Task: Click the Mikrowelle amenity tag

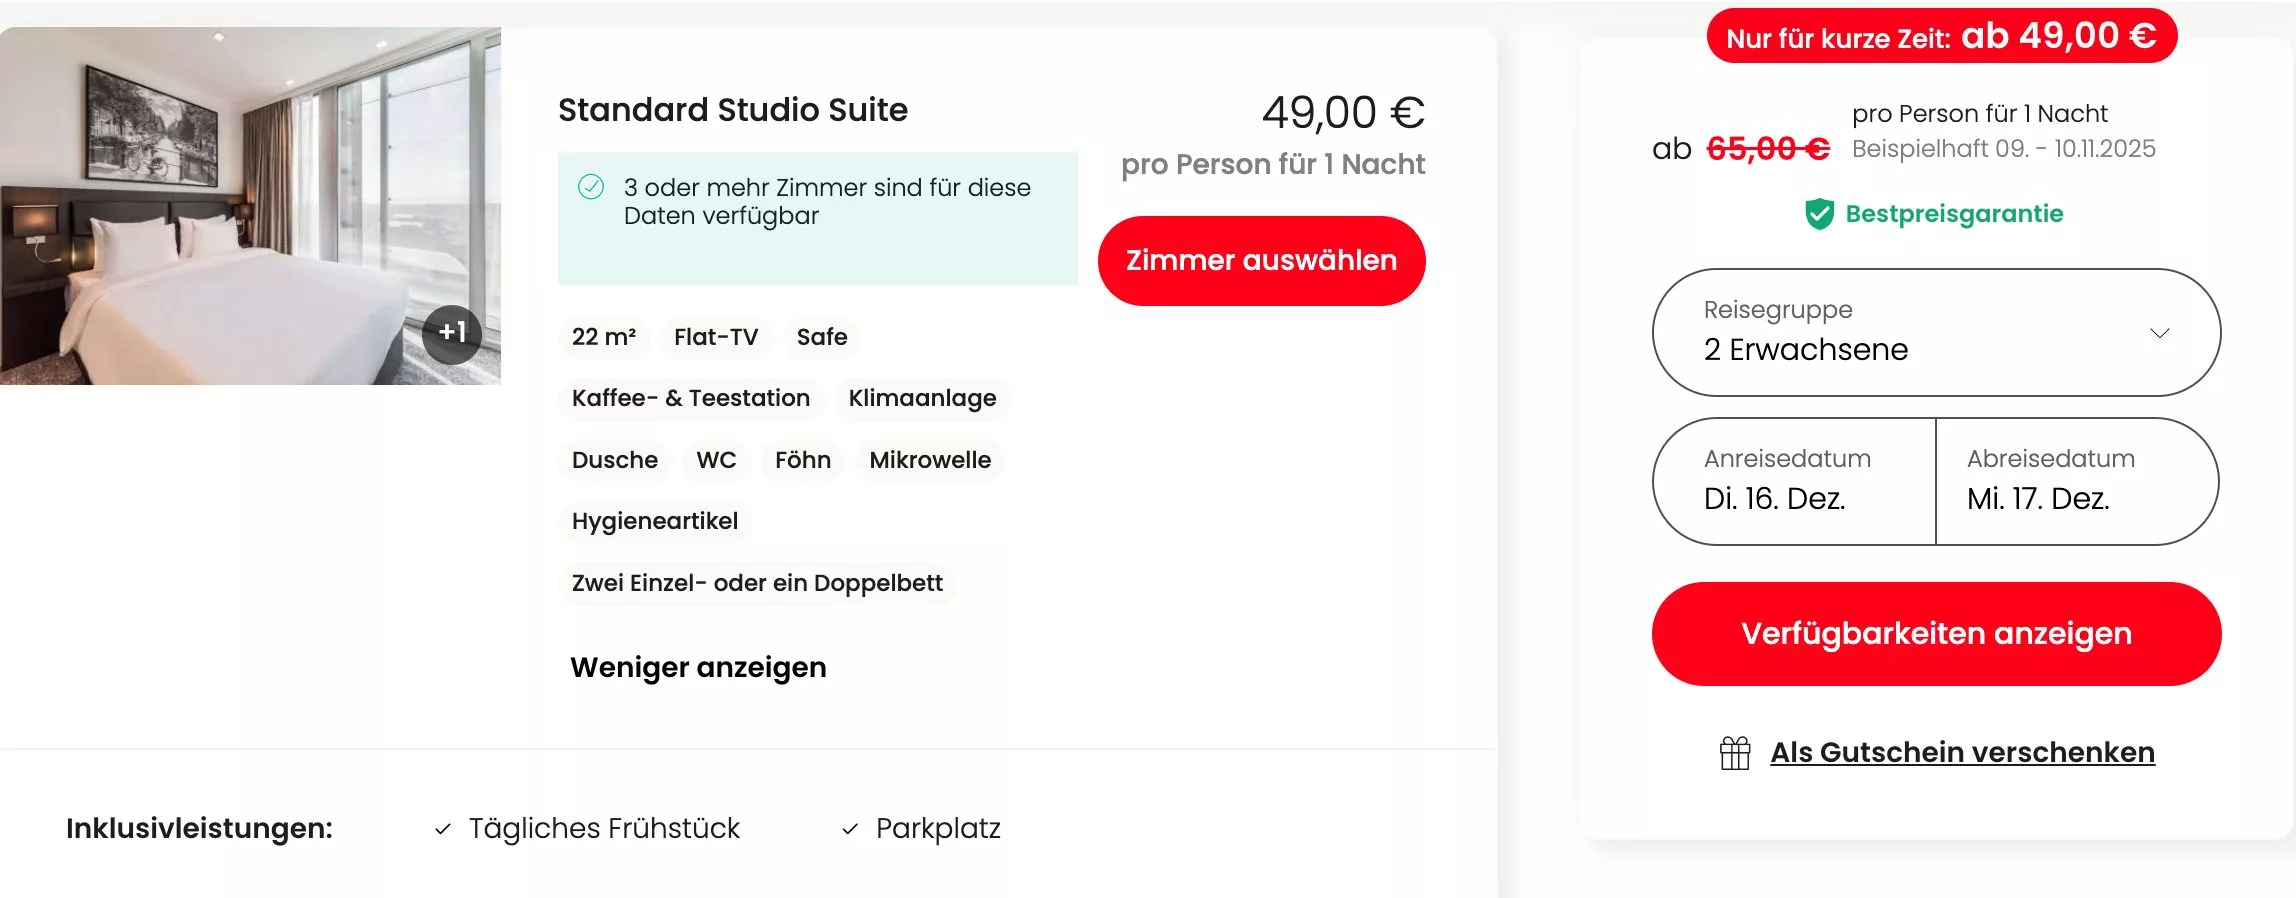Action: (x=930, y=460)
